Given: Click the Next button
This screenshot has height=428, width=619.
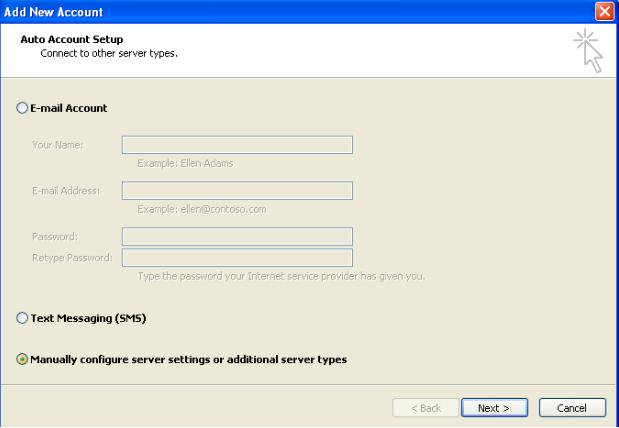Looking at the screenshot, I should [494, 408].
